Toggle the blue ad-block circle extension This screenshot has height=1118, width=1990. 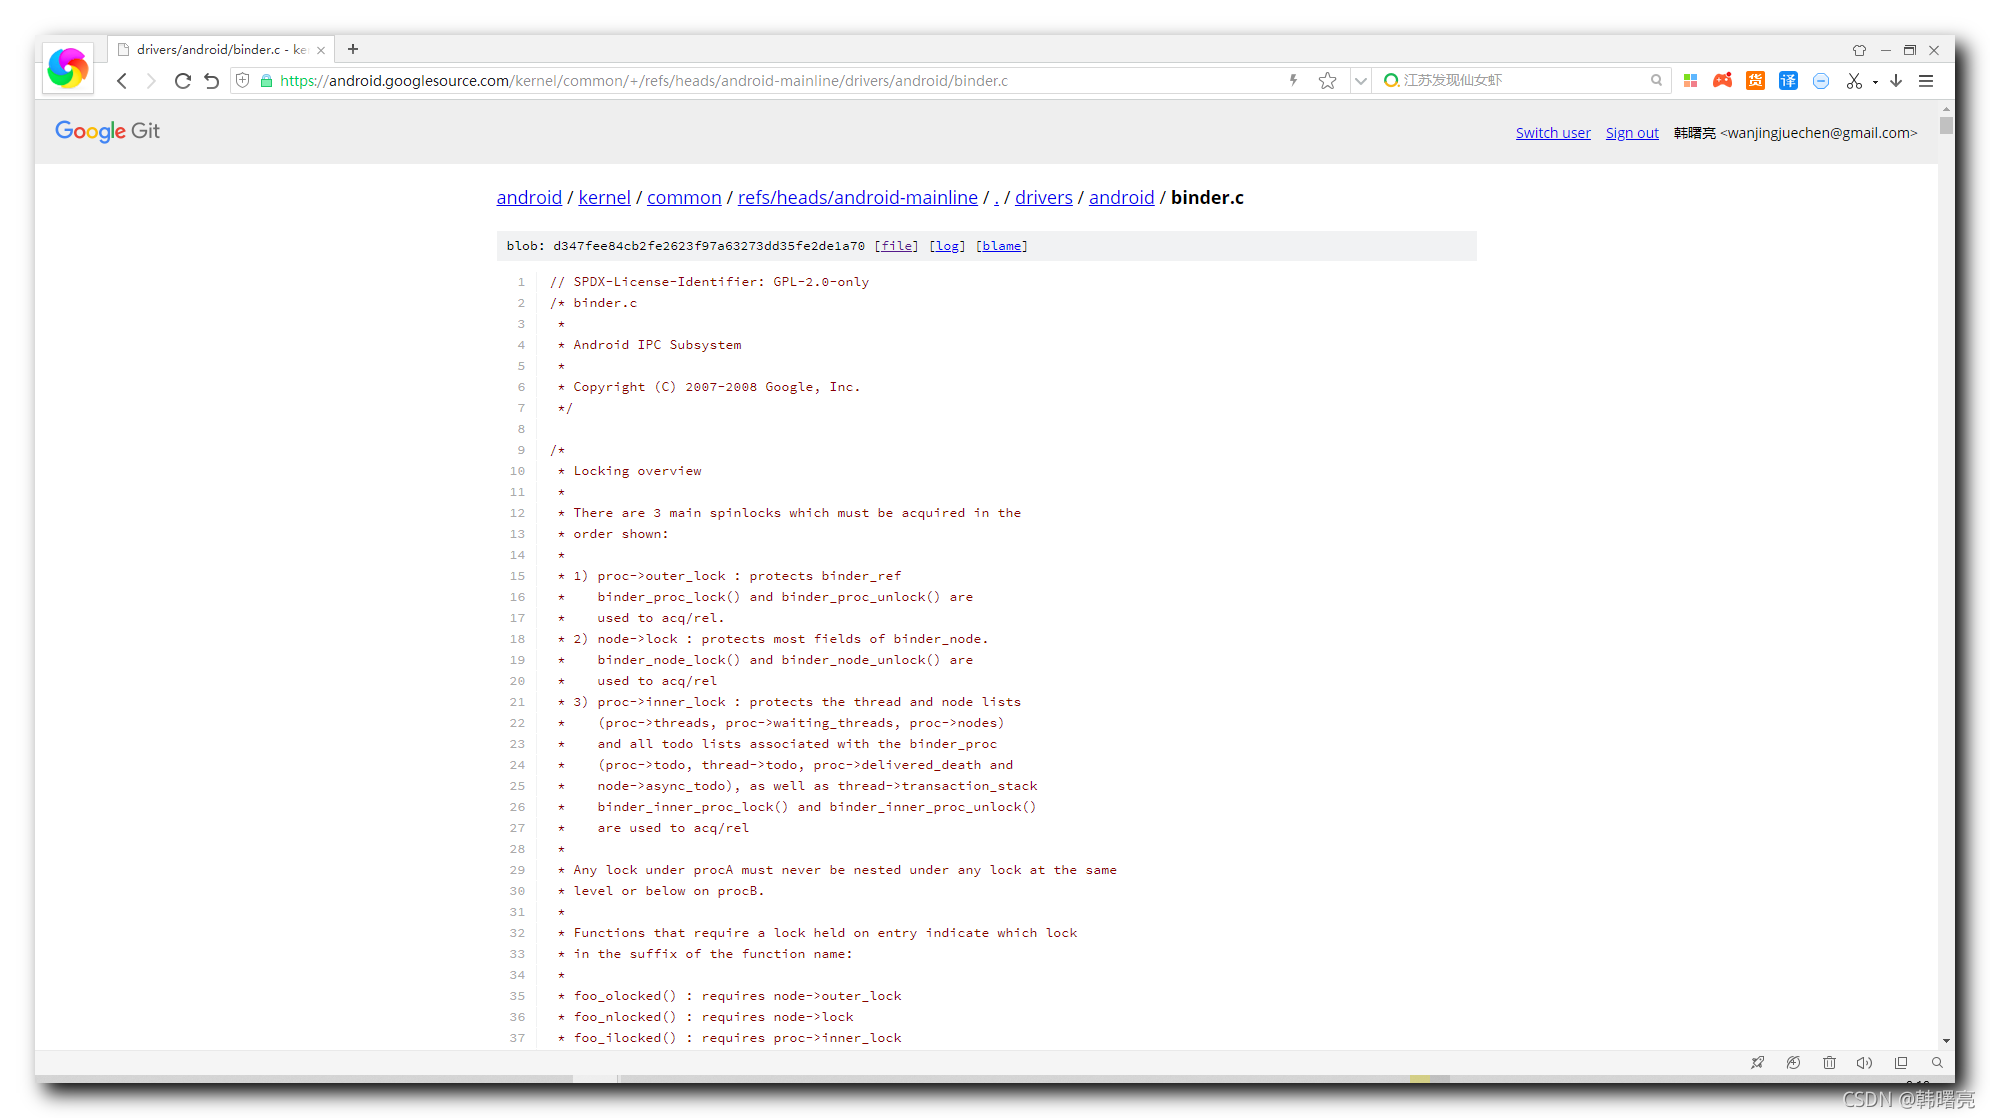tap(1821, 81)
